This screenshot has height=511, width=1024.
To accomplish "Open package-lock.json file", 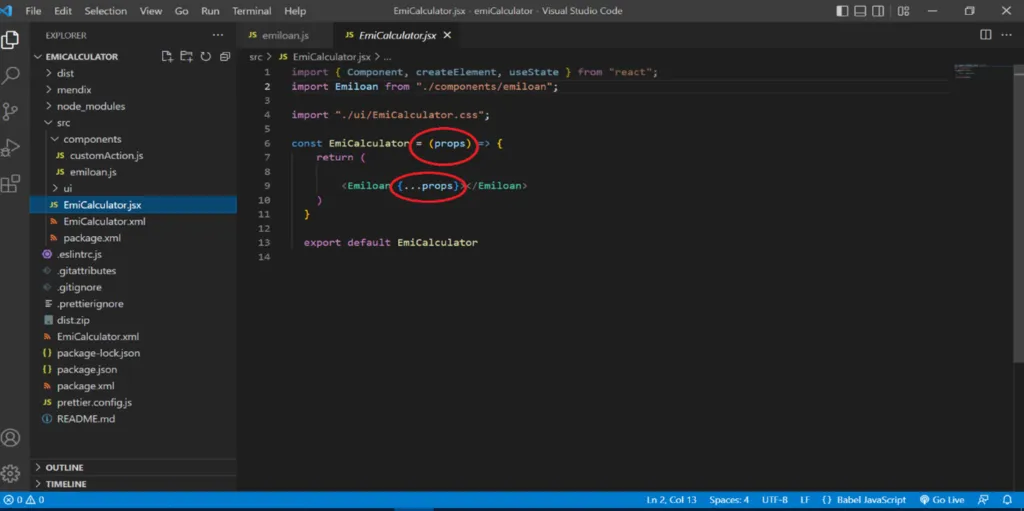I will pyautogui.click(x=98, y=353).
